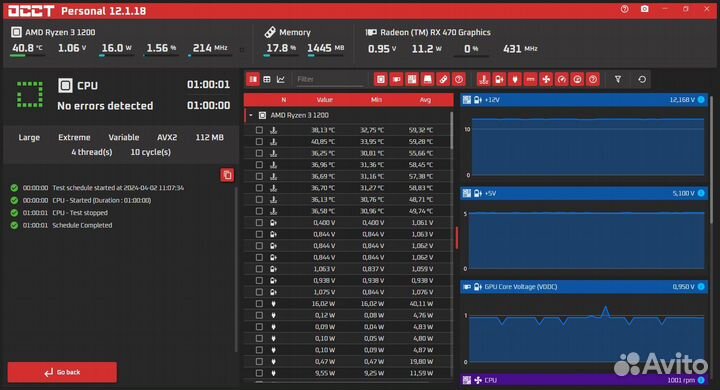Image resolution: width=720 pixels, height=390 pixels.
Task: Click the +5V graph header bar
Action: 584,193
